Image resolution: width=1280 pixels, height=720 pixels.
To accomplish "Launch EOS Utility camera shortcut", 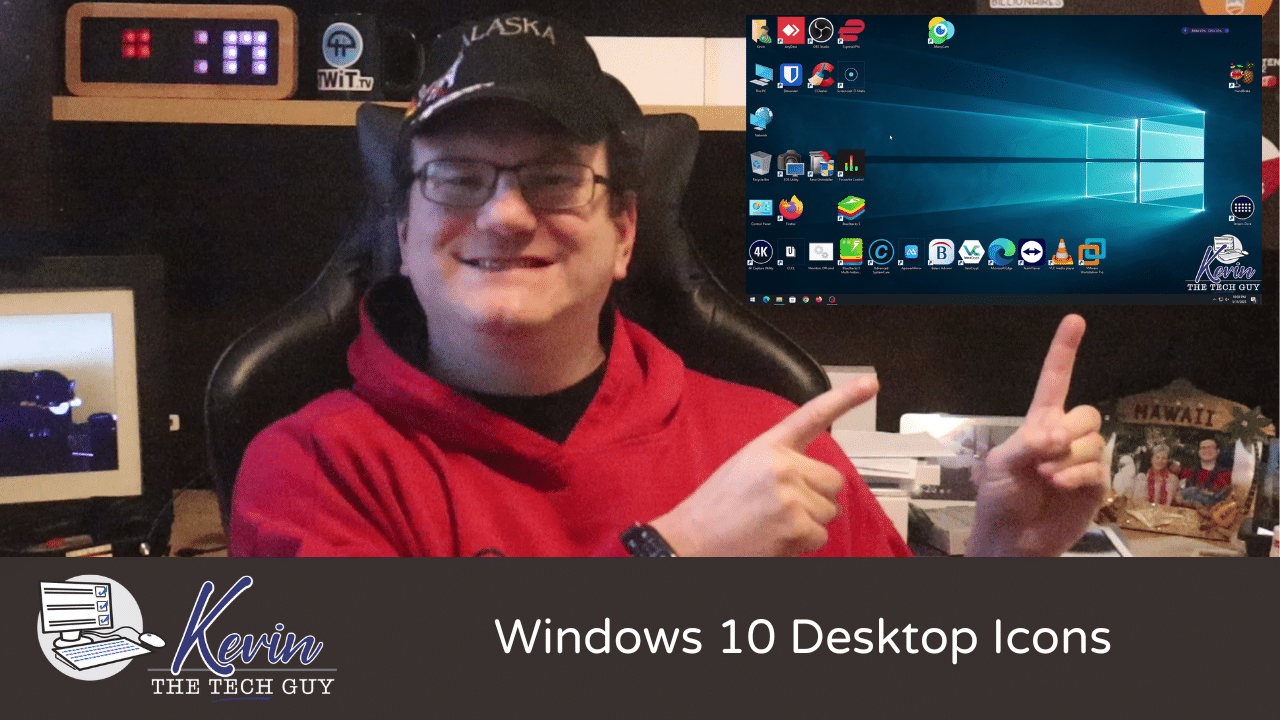I will (x=790, y=165).
